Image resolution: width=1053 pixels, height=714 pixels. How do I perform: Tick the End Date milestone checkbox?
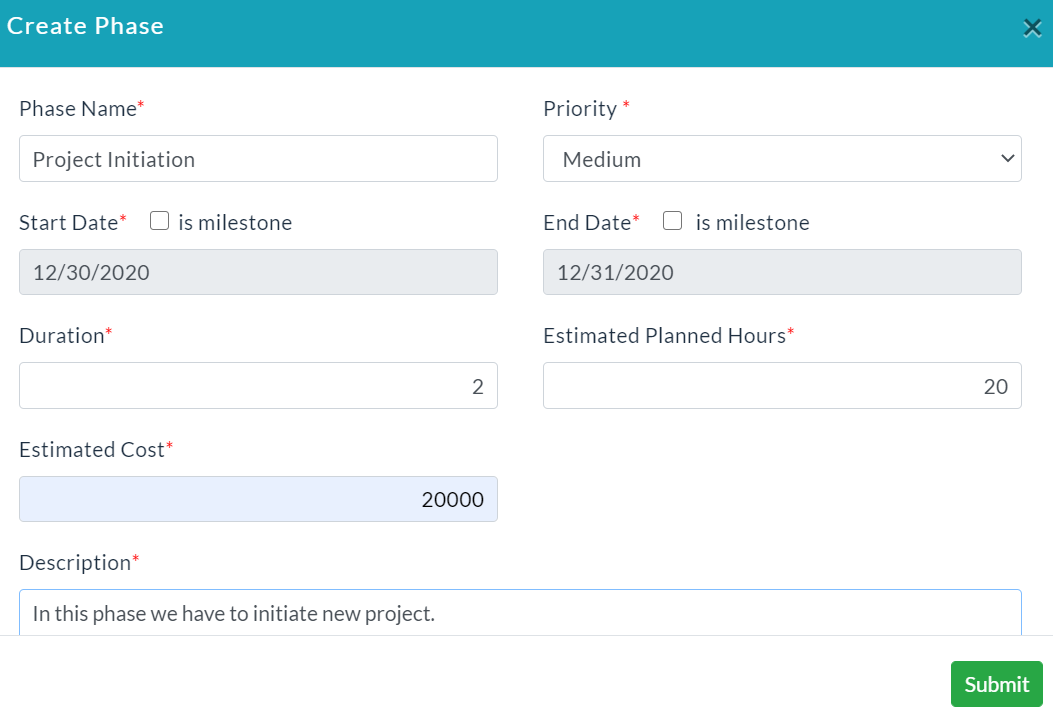[x=672, y=220]
